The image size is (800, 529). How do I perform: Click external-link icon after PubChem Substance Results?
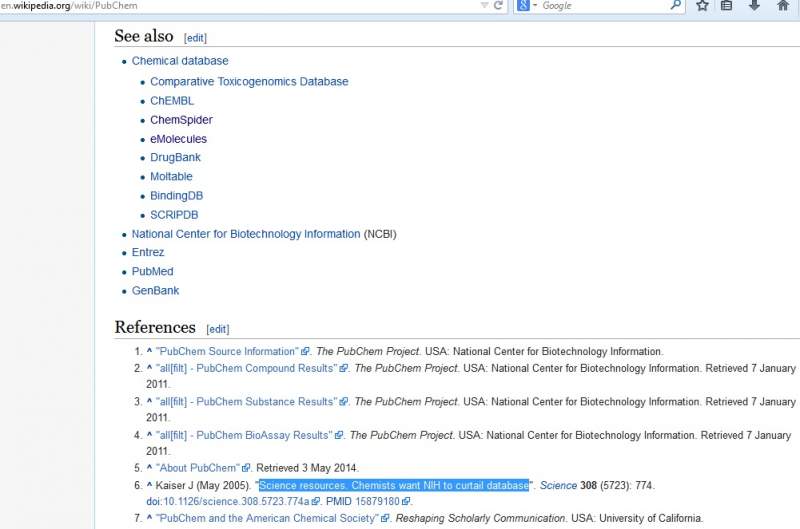pos(343,402)
